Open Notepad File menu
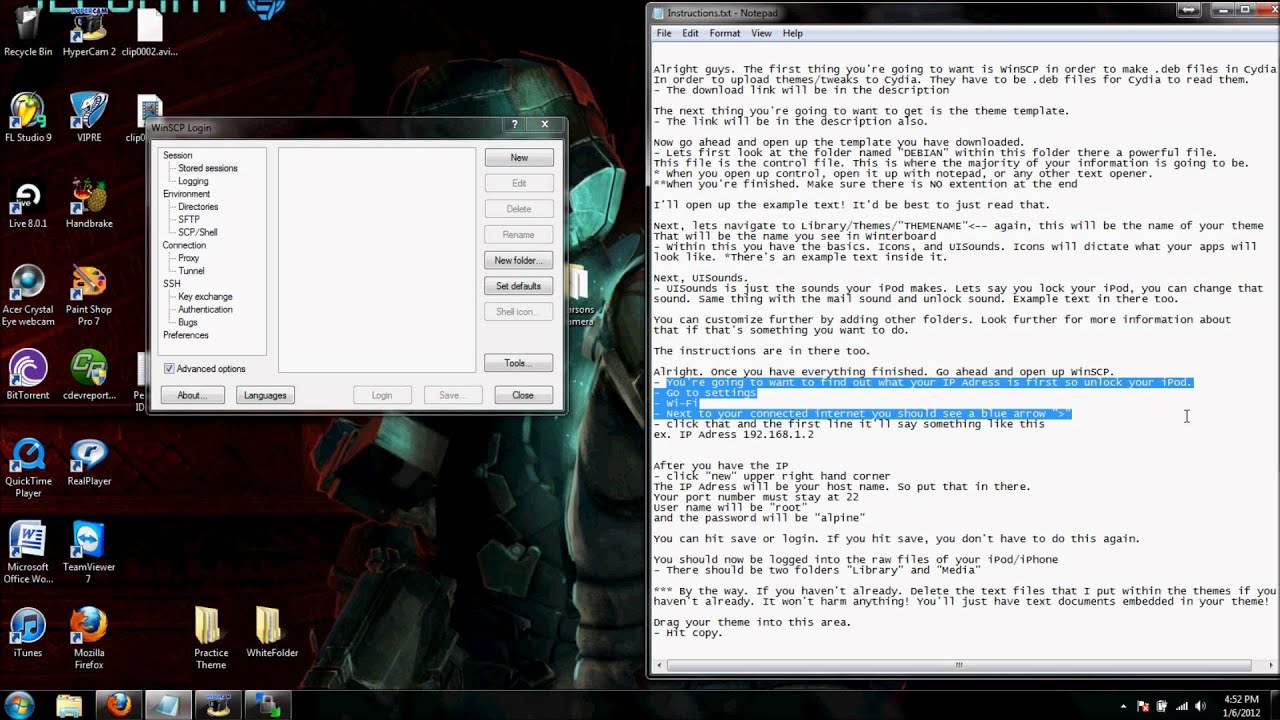This screenshot has height=720, width=1280. coord(664,33)
